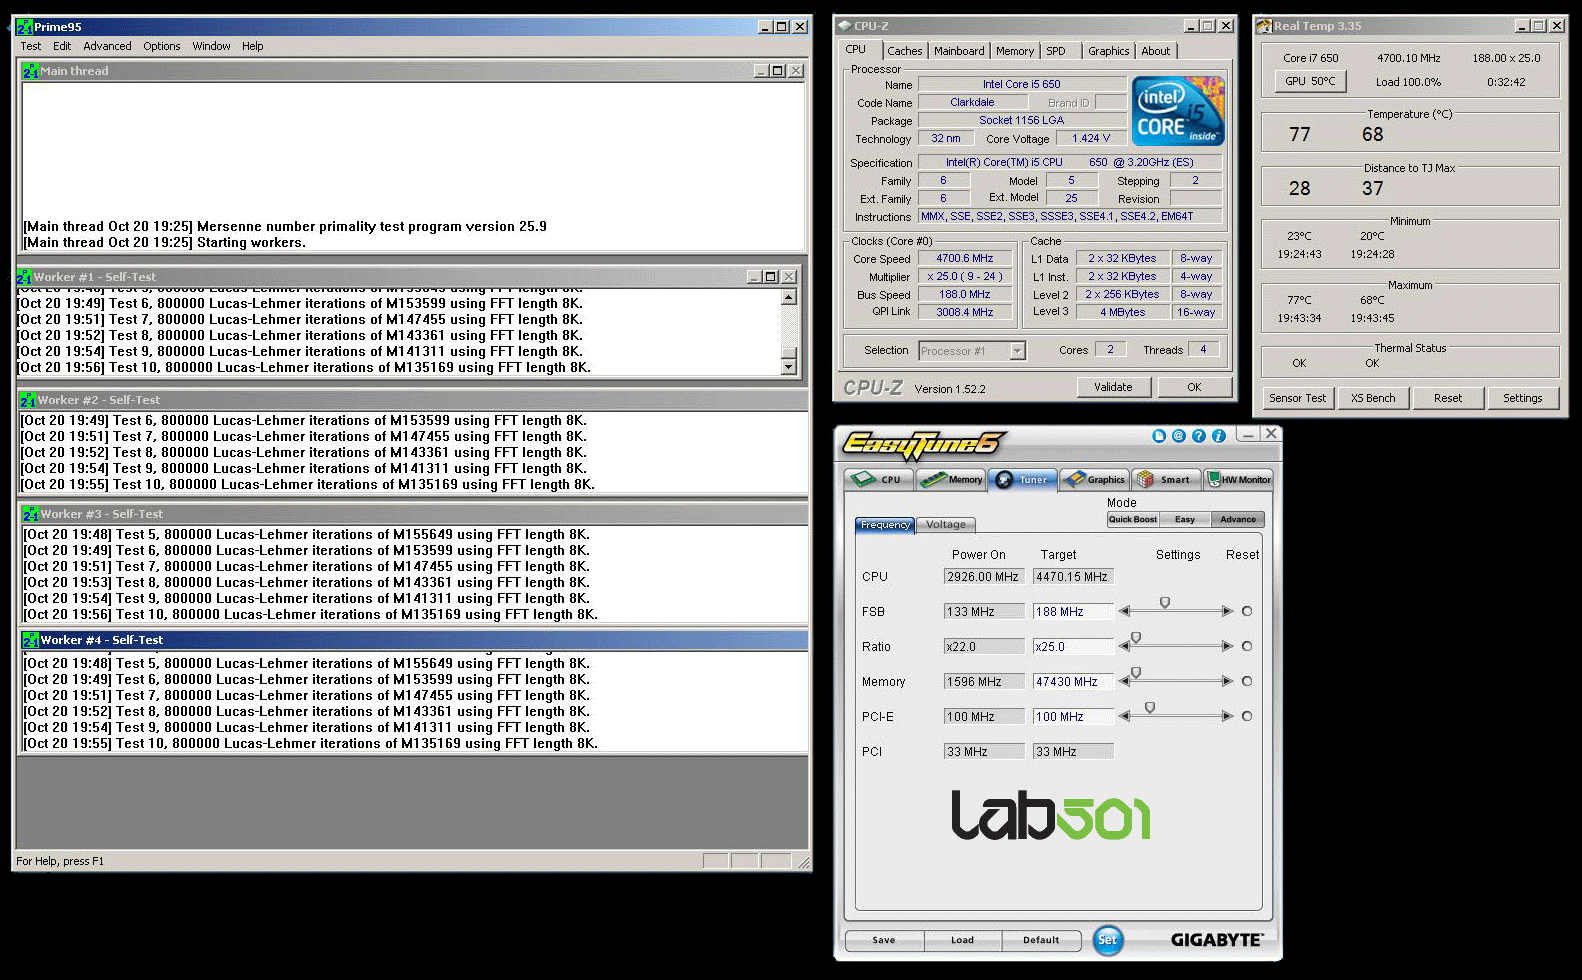Screen dimensions: 1582x980
Task: Open the Smart tab in EasyTune6
Action: [x=1166, y=480]
